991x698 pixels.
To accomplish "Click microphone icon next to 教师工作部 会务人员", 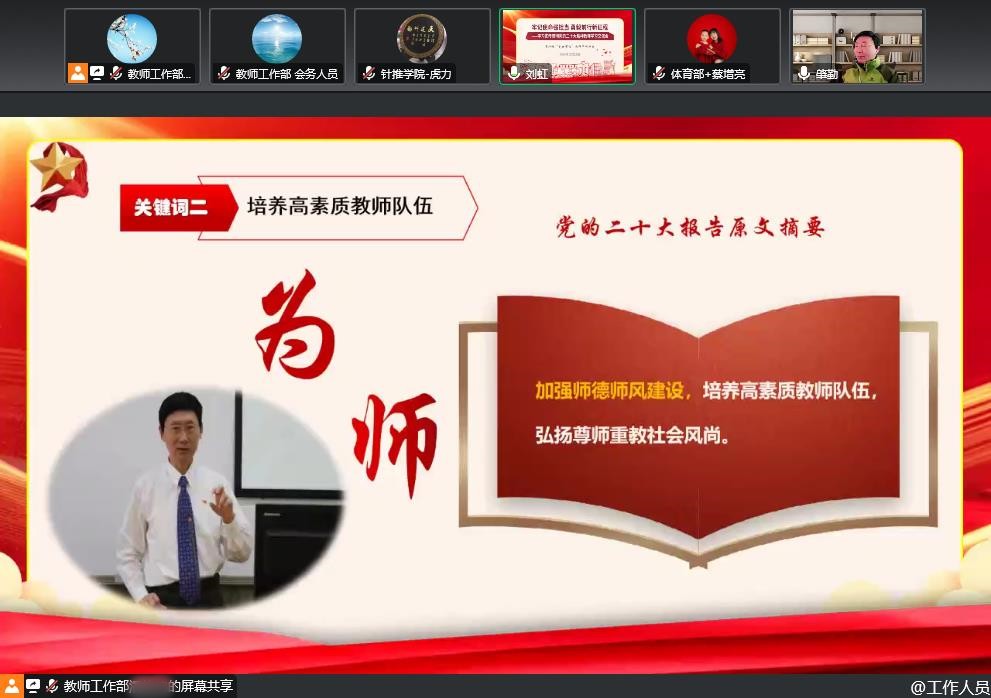I will (x=224, y=73).
